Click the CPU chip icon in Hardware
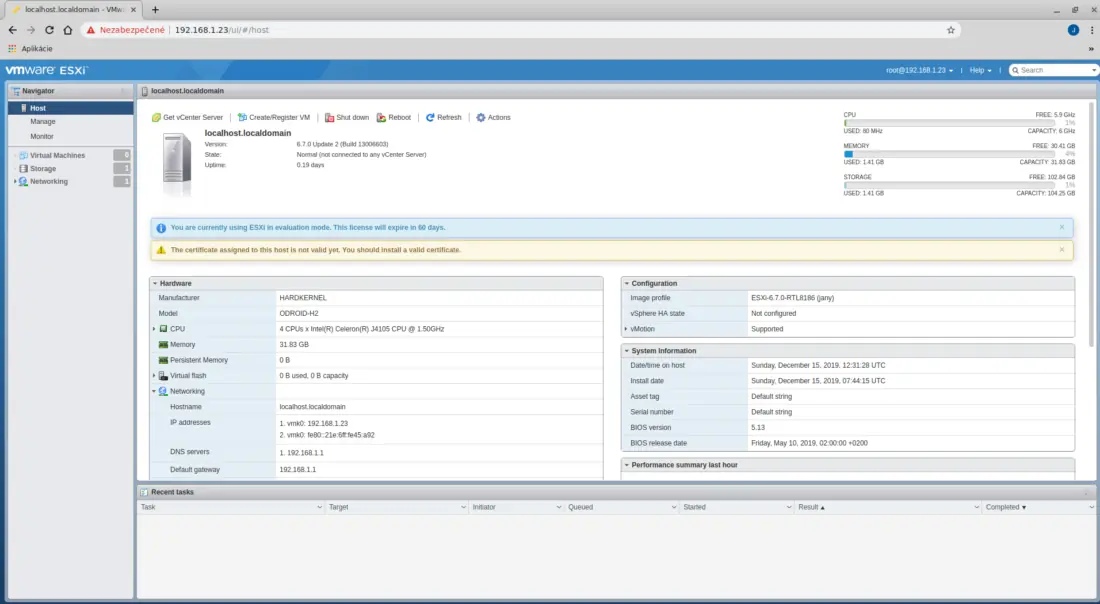 pos(163,329)
